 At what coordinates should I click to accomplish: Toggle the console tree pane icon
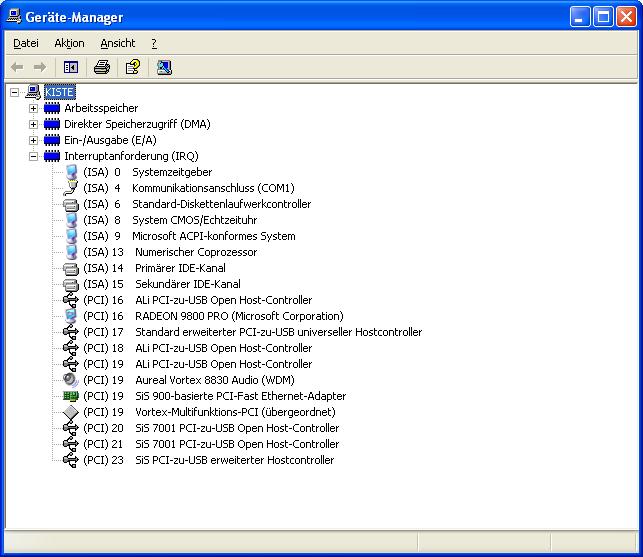(71, 67)
